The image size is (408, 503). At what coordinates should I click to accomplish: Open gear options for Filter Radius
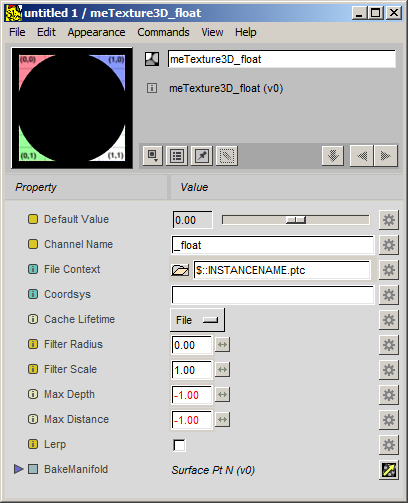click(x=389, y=345)
